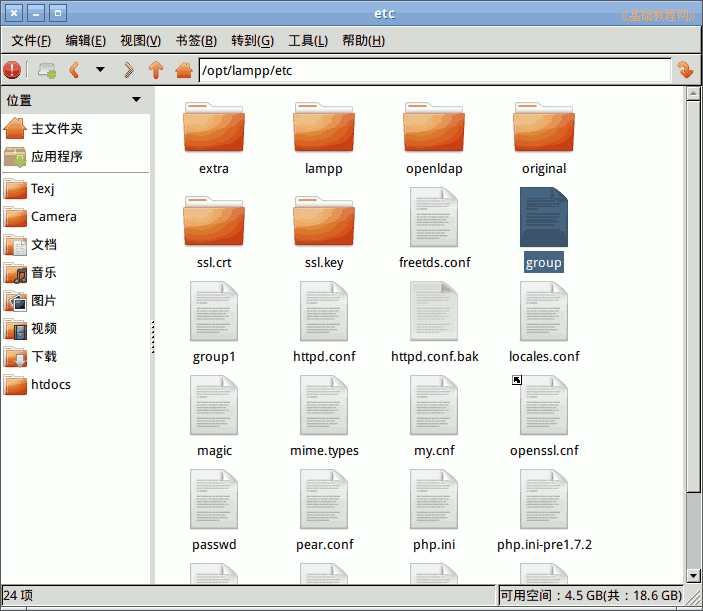The height and width of the screenshot is (611, 703).
Task: Click the side pane divider handle
Action: pos(153,336)
